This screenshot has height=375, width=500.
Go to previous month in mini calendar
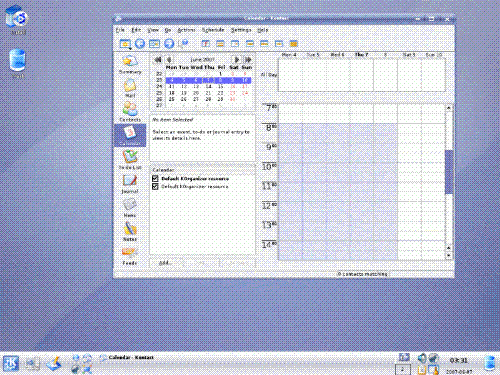coord(169,60)
